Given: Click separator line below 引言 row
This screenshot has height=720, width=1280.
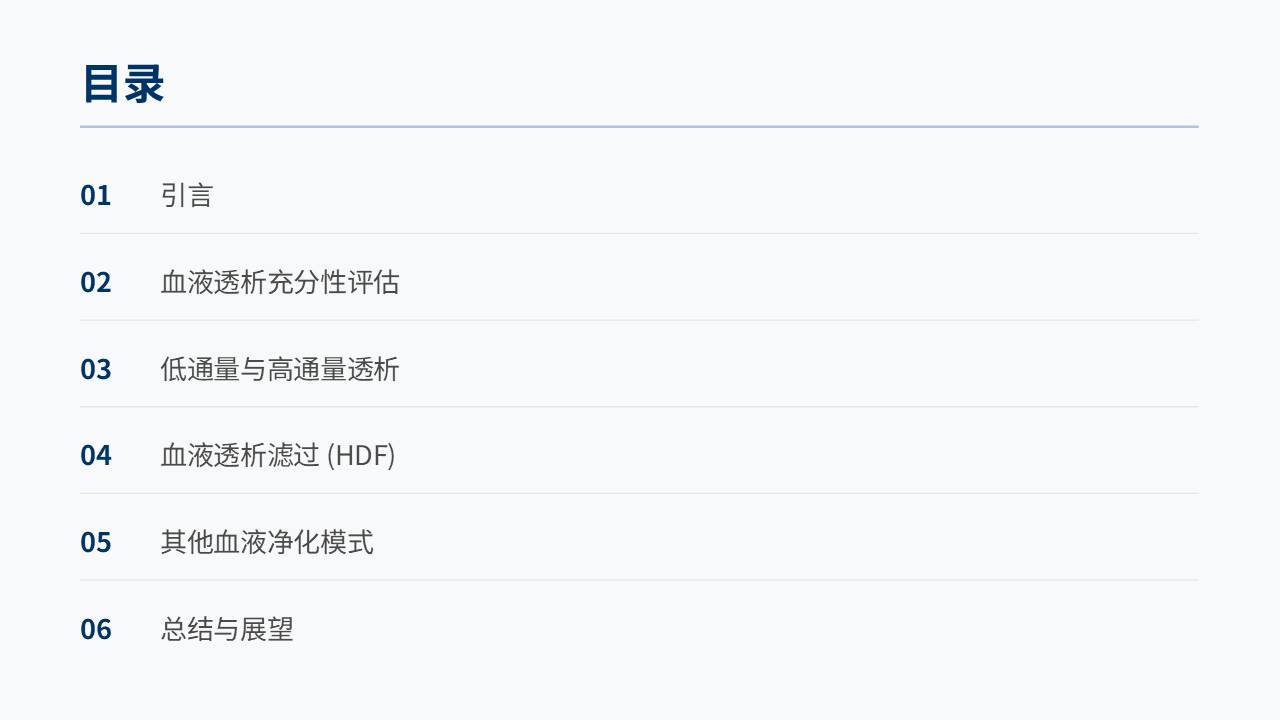Looking at the screenshot, I should (x=639, y=234).
